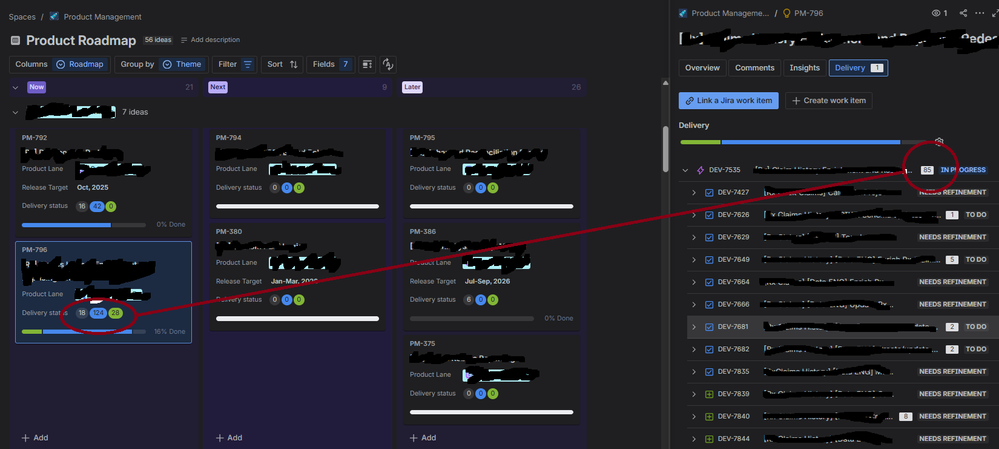Screen dimensions: 999x449
Task: Collapse the Now column header chevron
Action: [x=15, y=87]
